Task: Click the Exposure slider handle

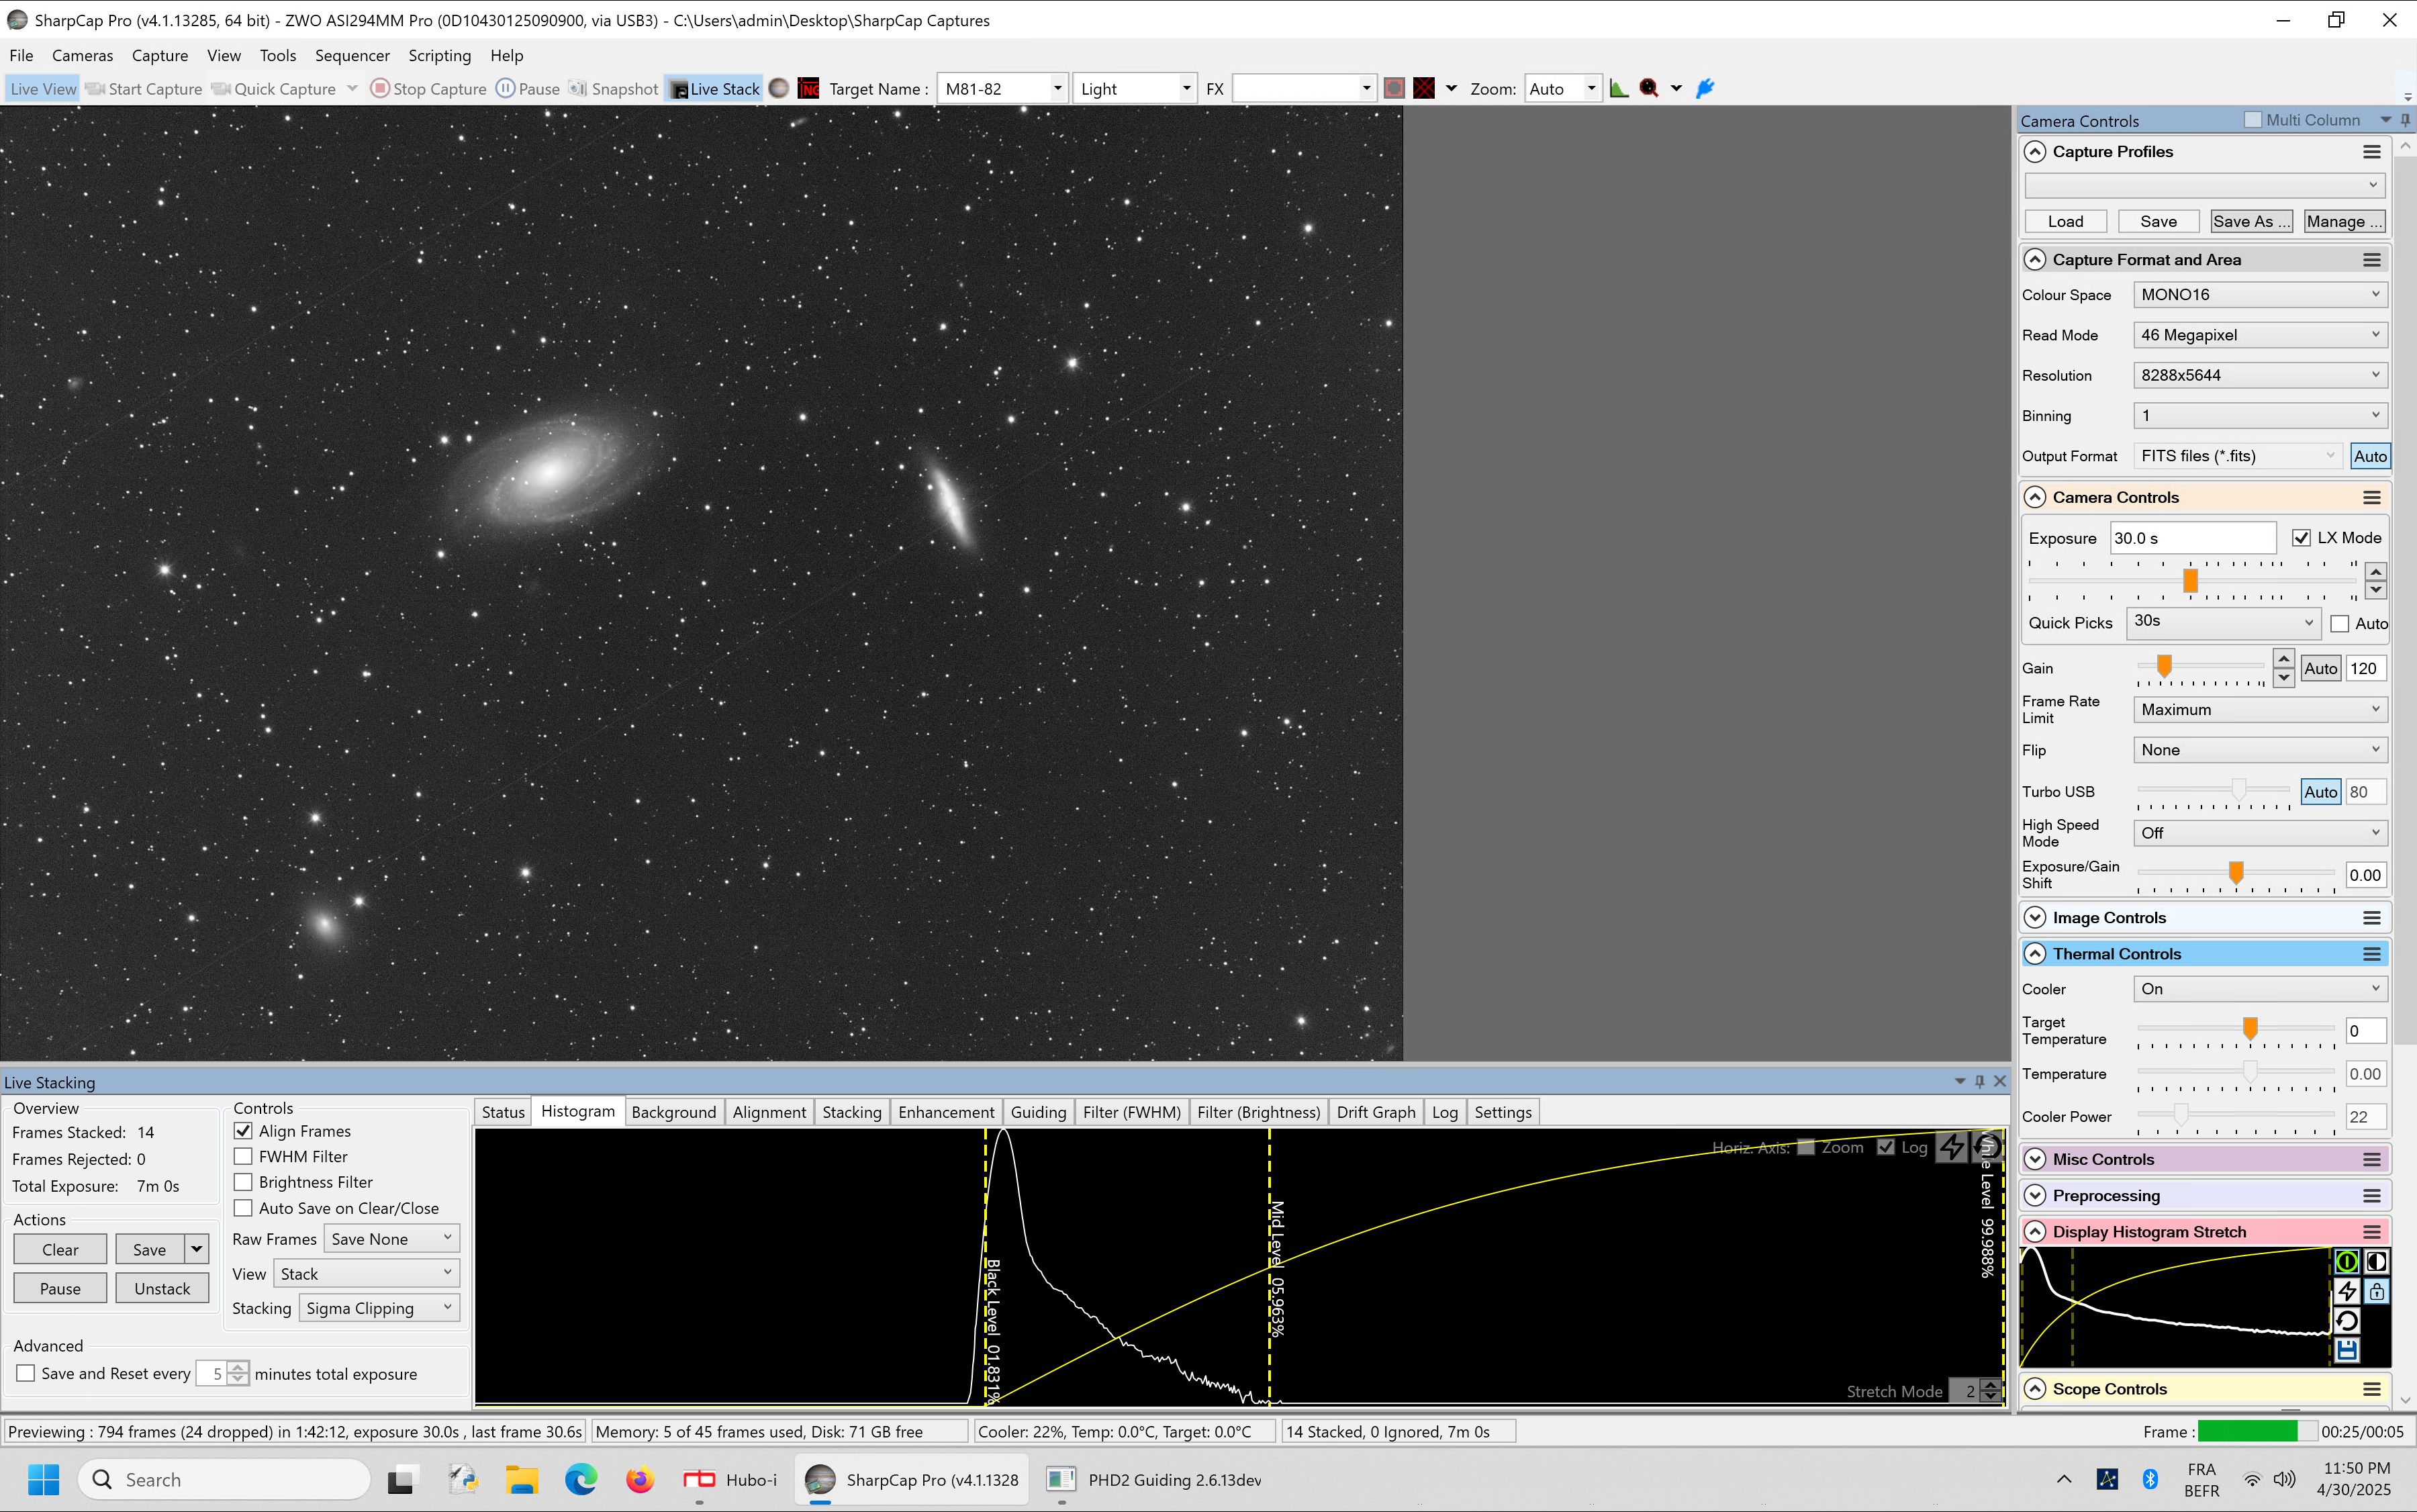Action: [x=2190, y=580]
